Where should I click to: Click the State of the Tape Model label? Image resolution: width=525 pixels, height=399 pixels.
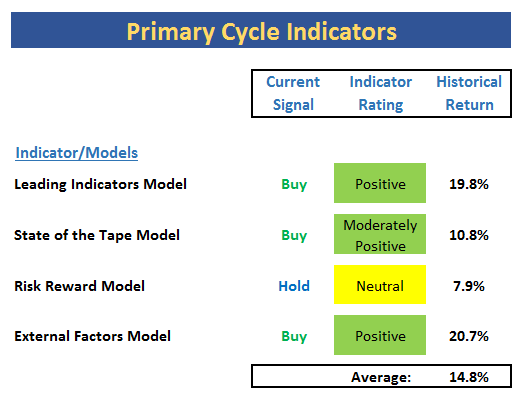[97, 235]
